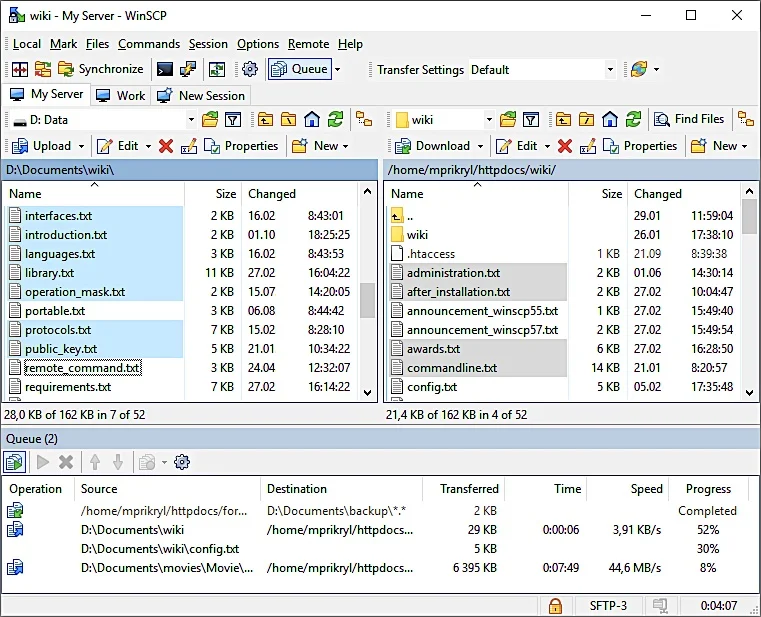Click the Download button
Viewport: 761px width, 617px height.
tap(432, 146)
